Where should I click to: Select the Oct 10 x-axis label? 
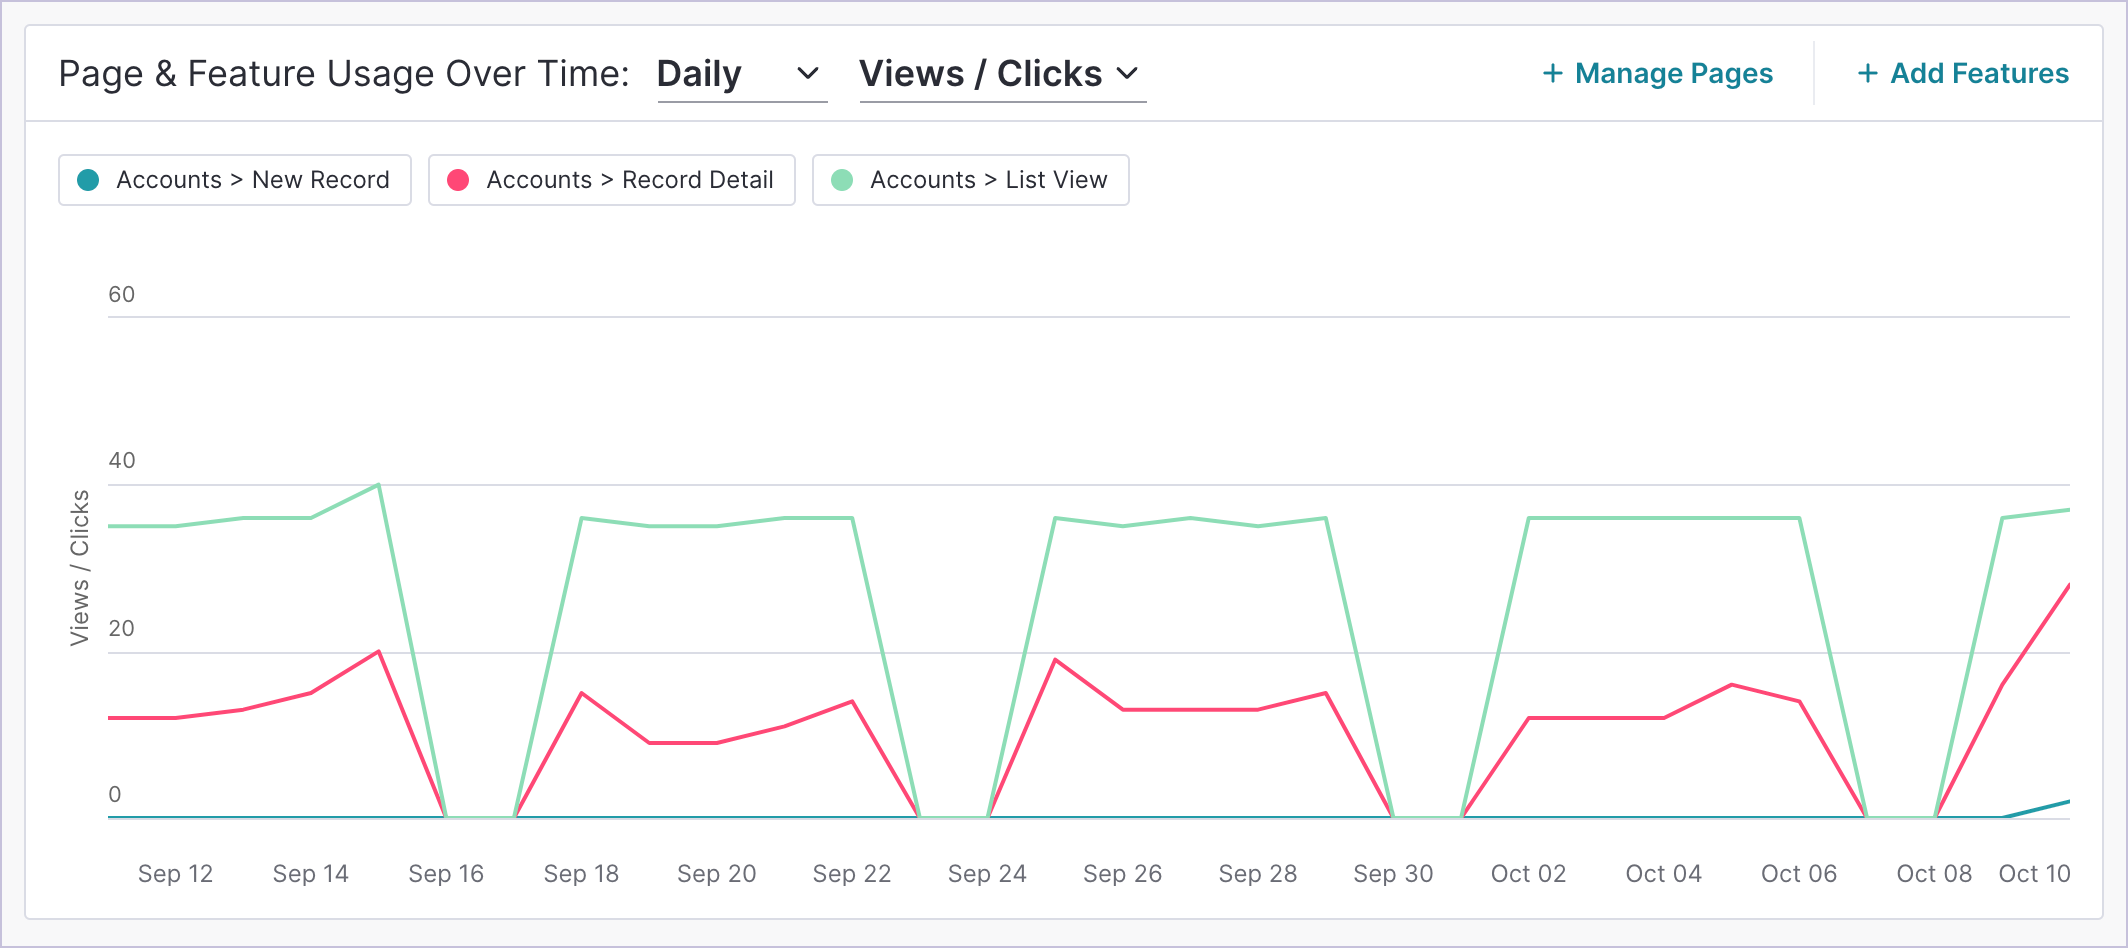(x=2034, y=874)
